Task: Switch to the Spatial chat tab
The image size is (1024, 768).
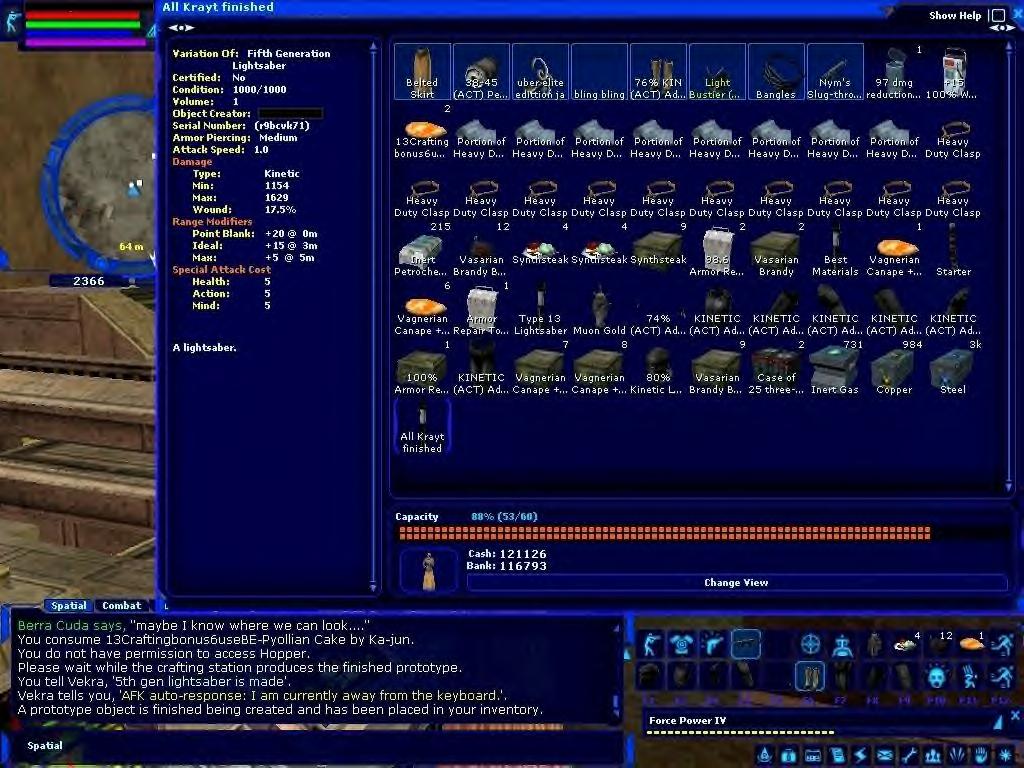Action: click(x=68, y=605)
